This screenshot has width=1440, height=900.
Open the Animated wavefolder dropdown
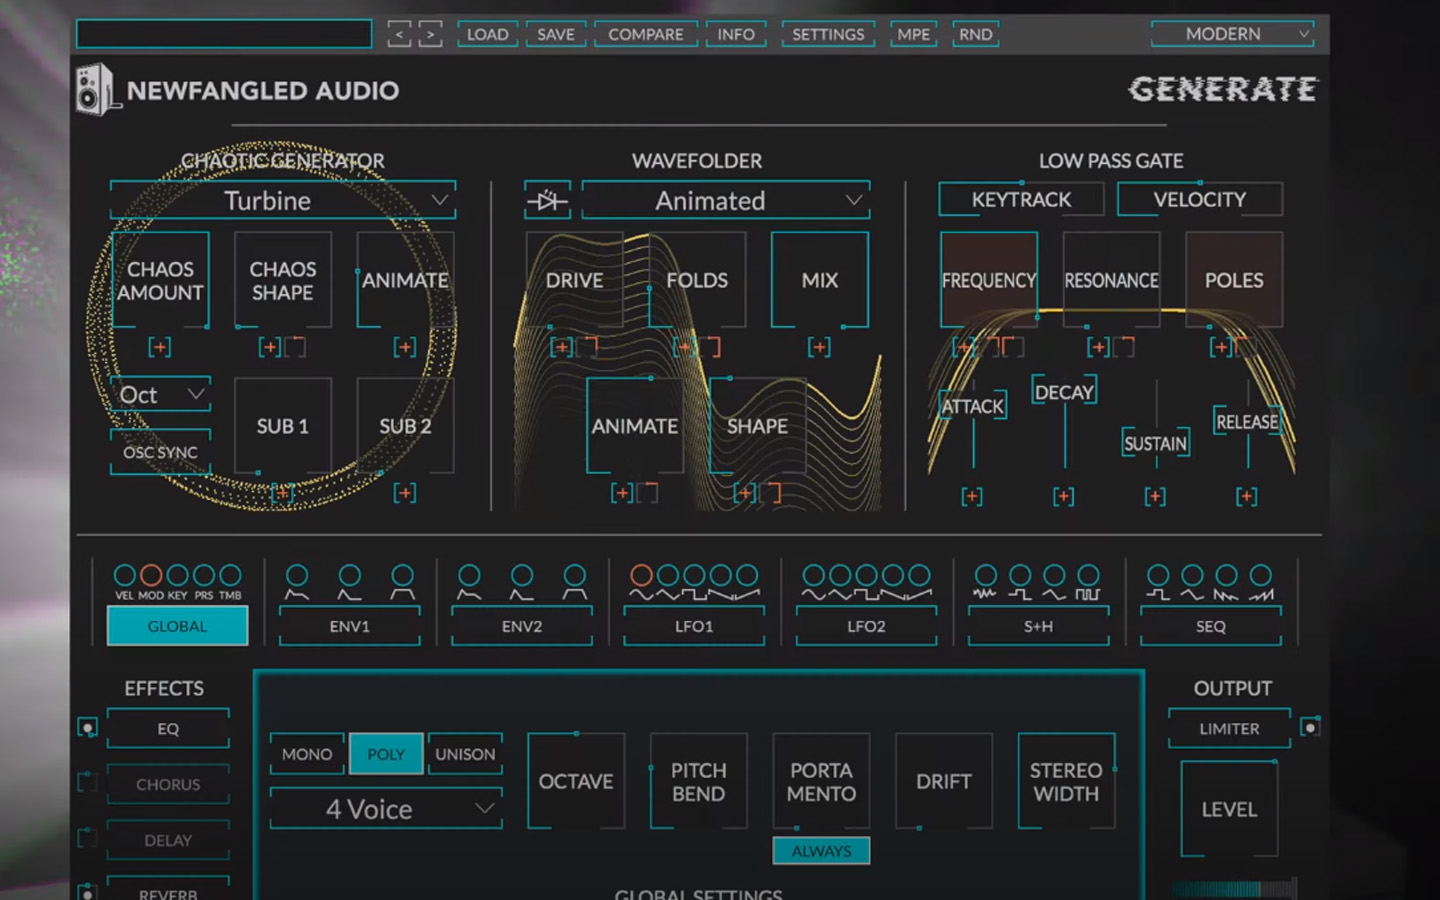point(724,200)
